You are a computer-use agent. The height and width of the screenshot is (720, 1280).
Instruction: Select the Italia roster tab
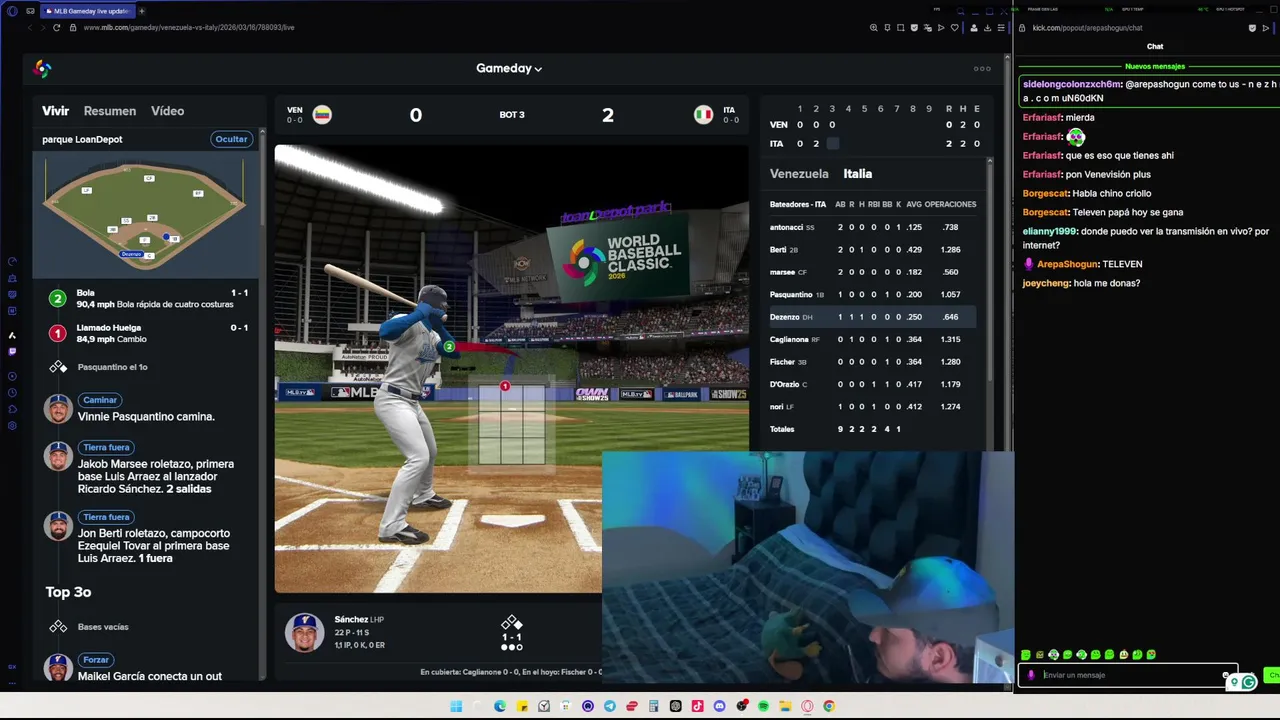point(857,174)
